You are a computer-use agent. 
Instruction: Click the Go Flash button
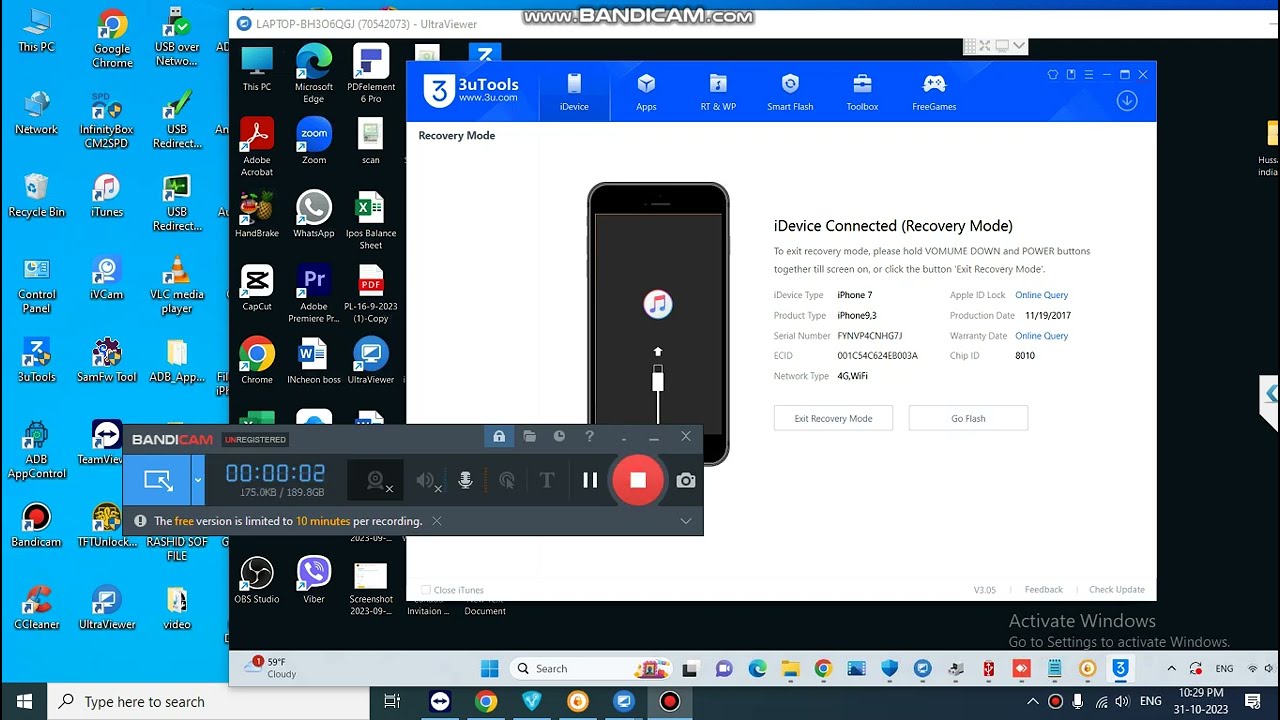coord(968,419)
